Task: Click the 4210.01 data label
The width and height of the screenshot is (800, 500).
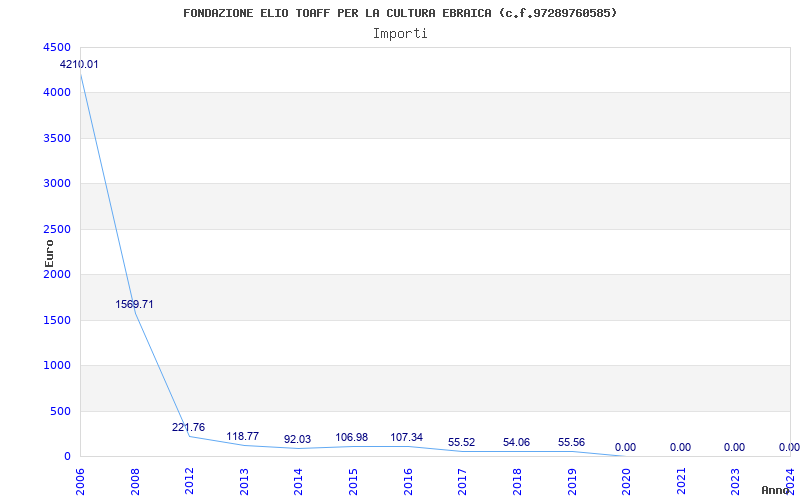Action: (79, 65)
